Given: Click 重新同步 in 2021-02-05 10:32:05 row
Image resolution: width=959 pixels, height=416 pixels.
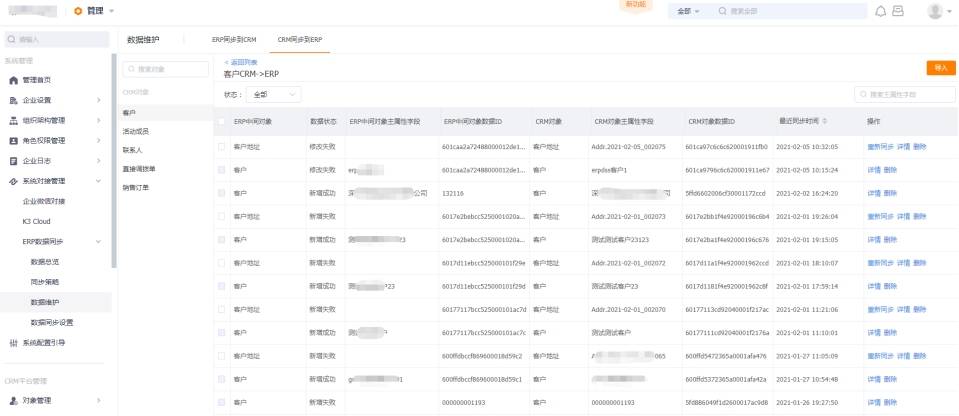Looking at the screenshot, I should [880, 147].
